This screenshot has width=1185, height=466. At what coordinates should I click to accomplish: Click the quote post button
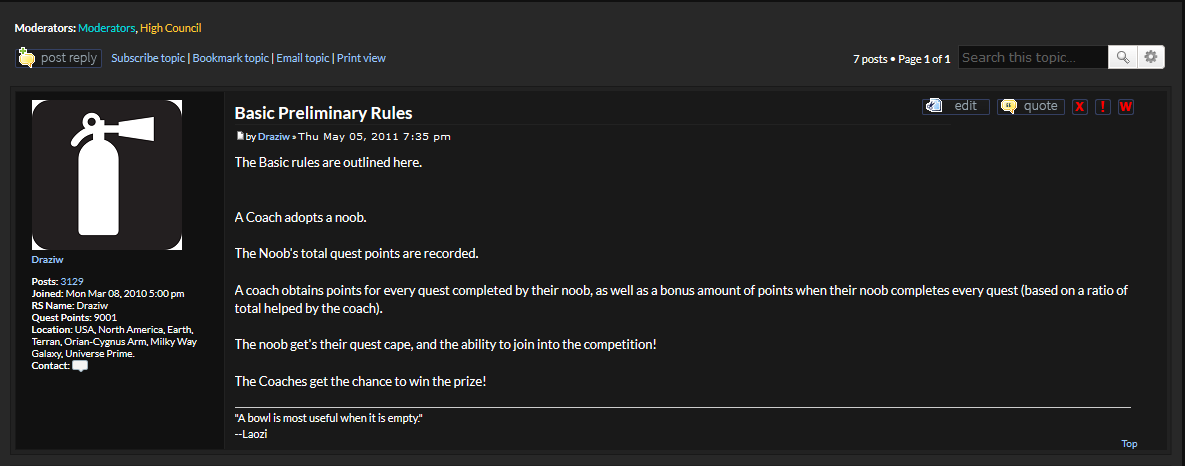click(x=1031, y=106)
